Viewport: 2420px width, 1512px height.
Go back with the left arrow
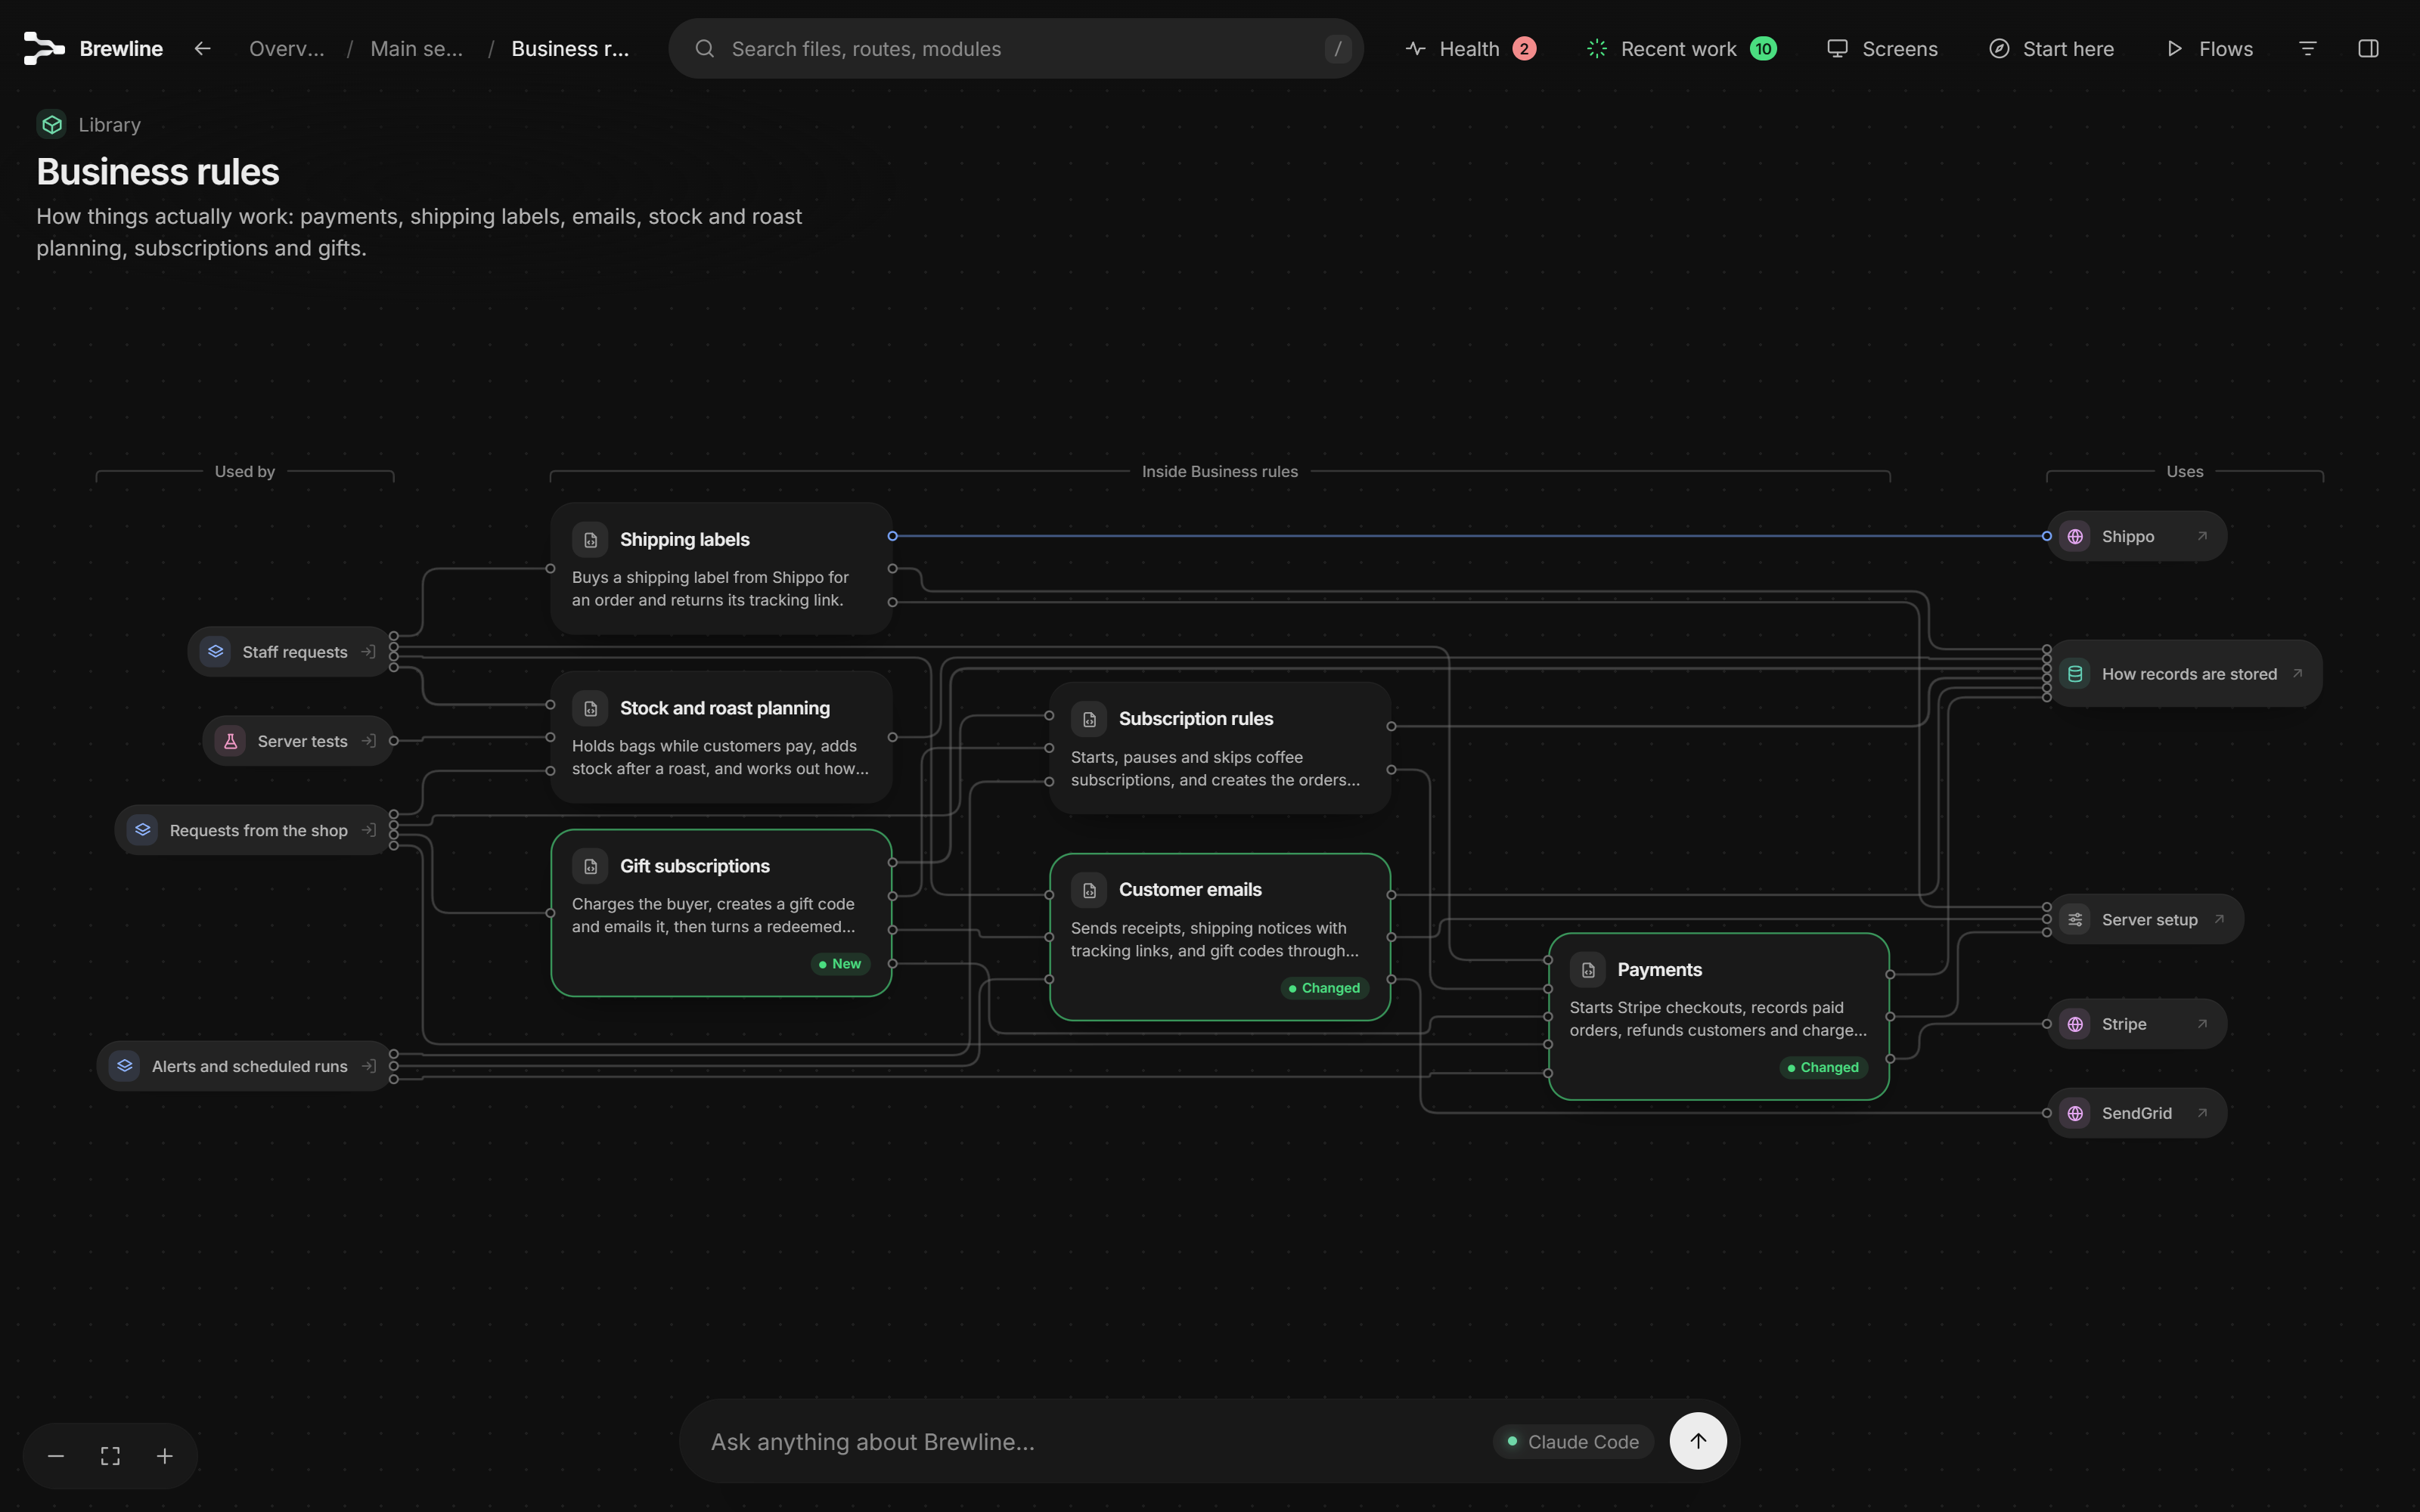coord(202,48)
